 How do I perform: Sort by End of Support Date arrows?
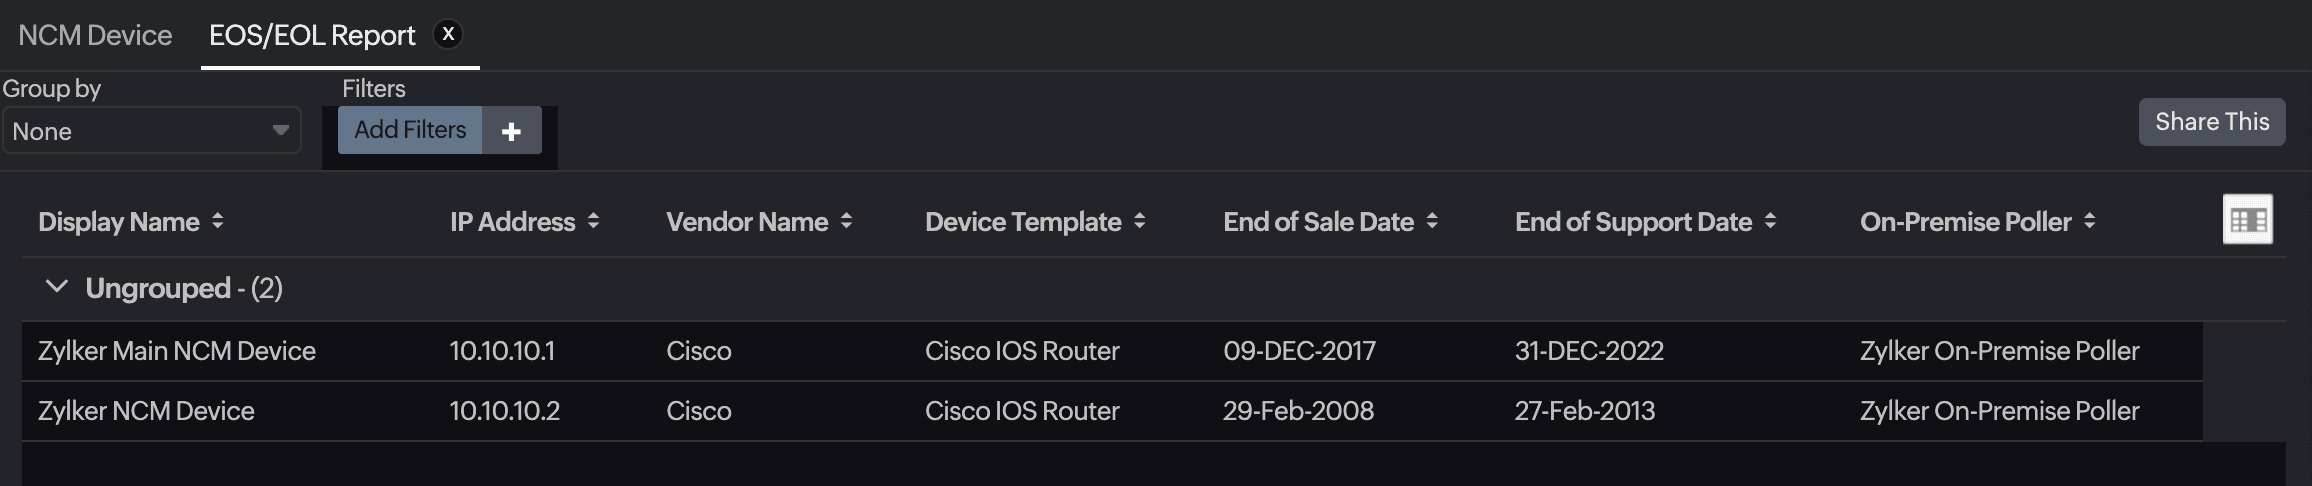tap(1770, 222)
